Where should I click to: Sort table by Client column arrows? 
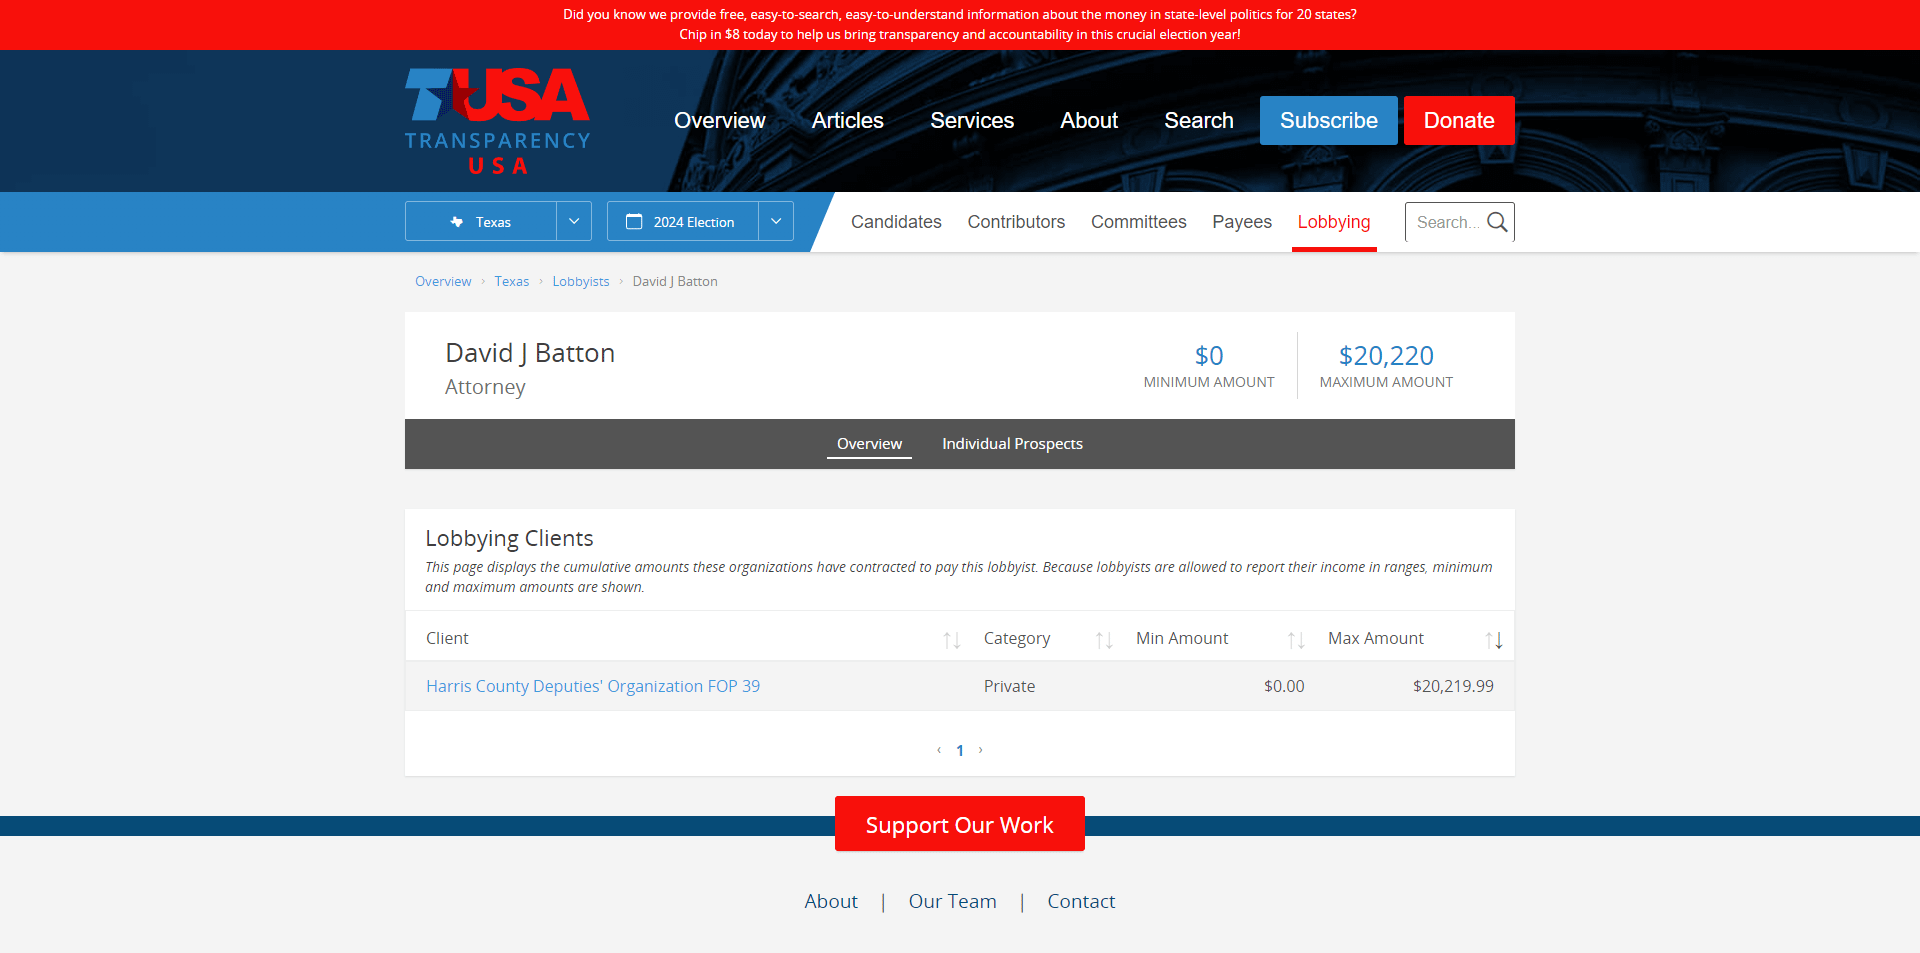click(952, 640)
